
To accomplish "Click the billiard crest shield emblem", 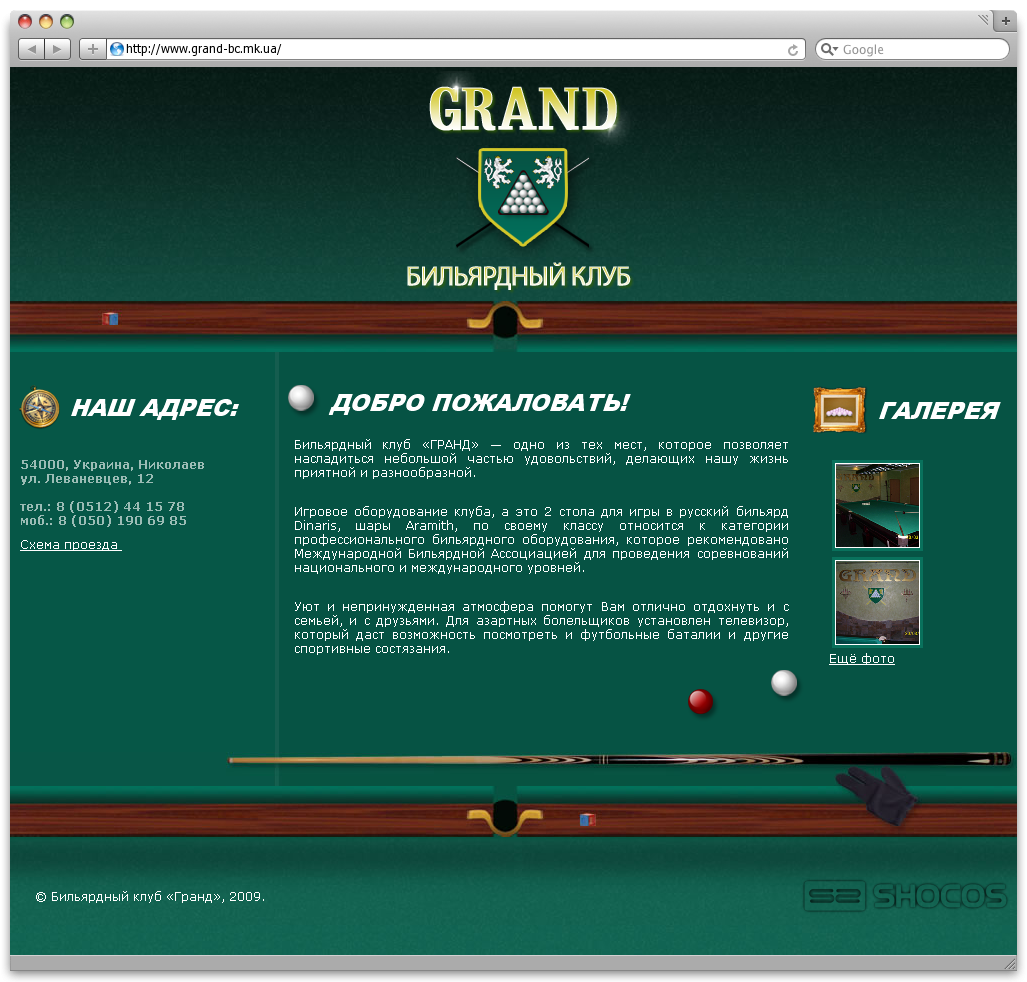I will (x=523, y=196).
